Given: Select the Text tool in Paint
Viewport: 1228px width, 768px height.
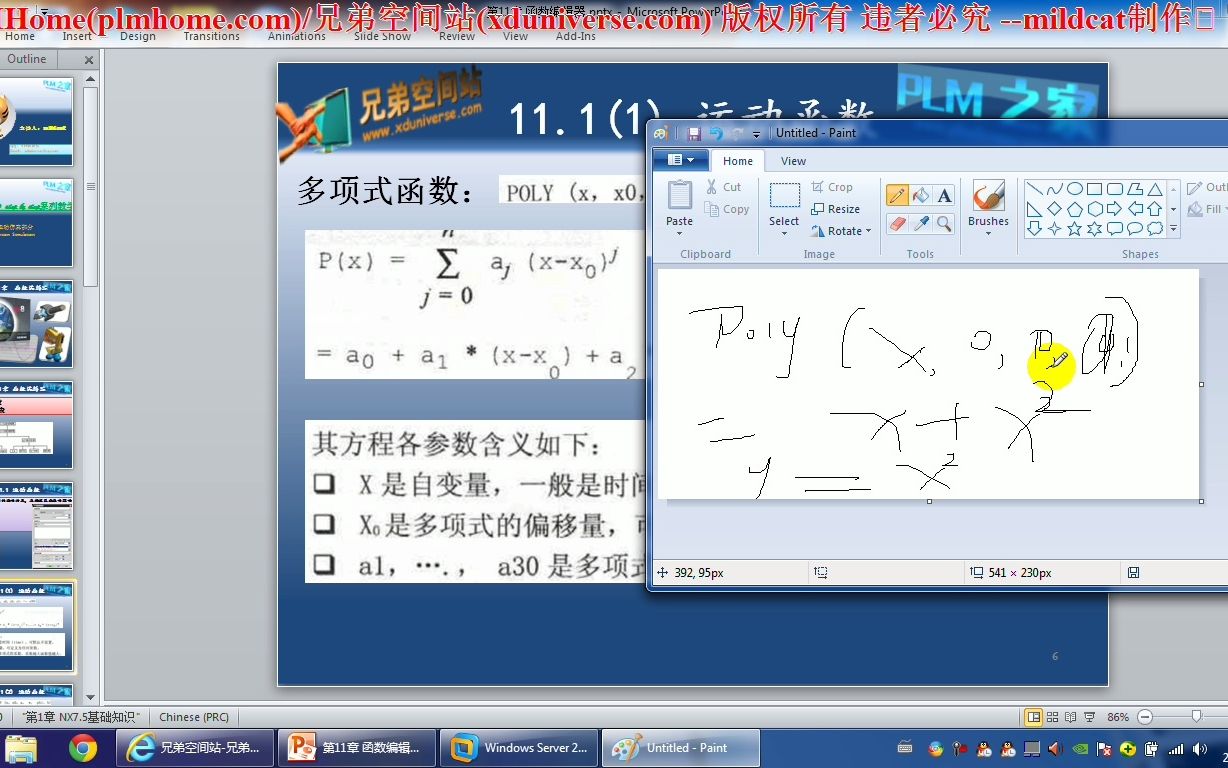Looking at the screenshot, I should pos(944,194).
